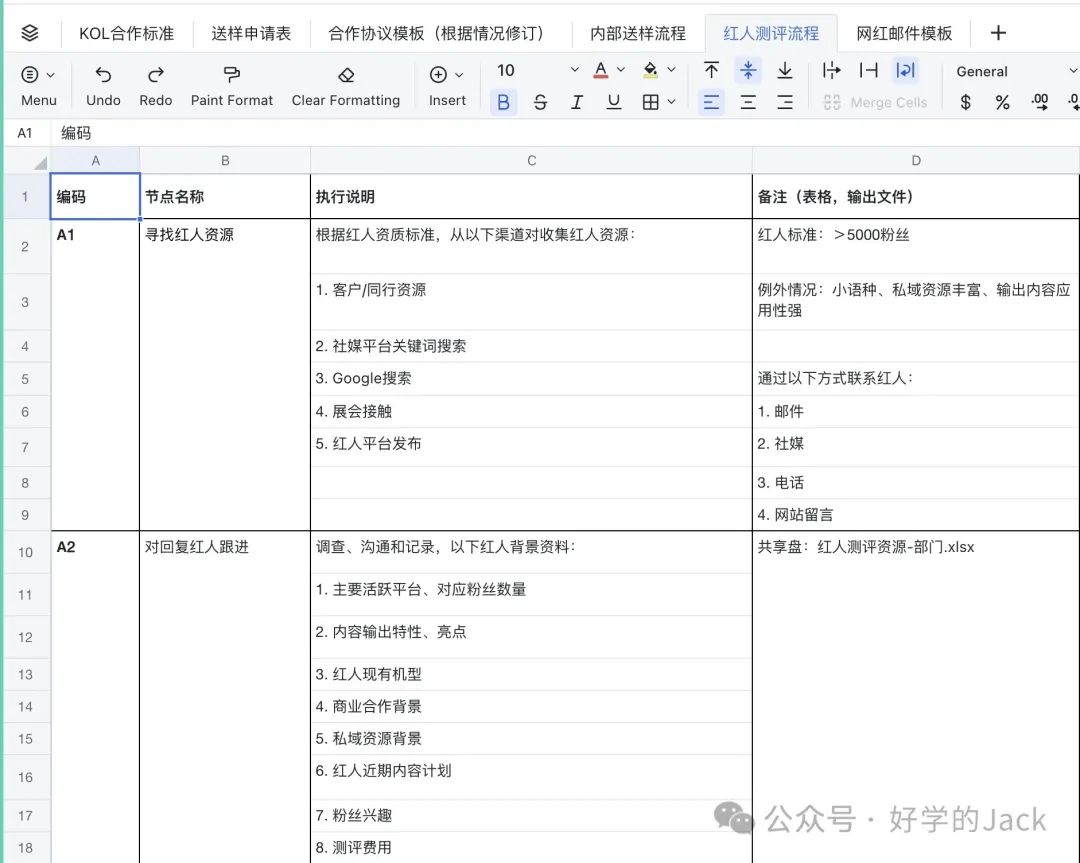Align text left
This screenshot has height=863, width=1080.
pyautogui.click(x=712, y=103)
